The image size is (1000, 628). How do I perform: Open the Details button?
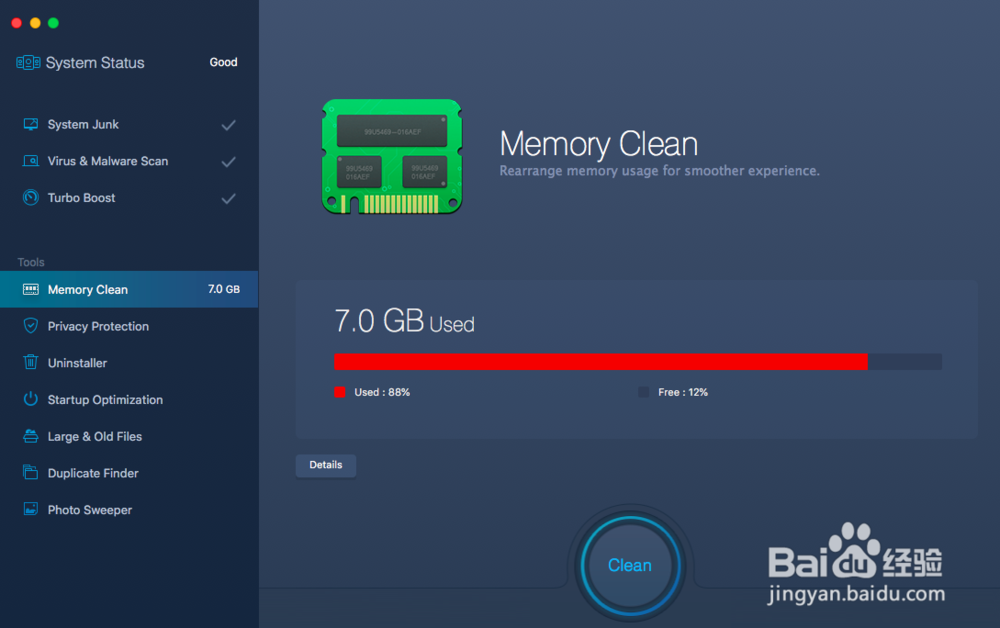click(x=326, y=465)
